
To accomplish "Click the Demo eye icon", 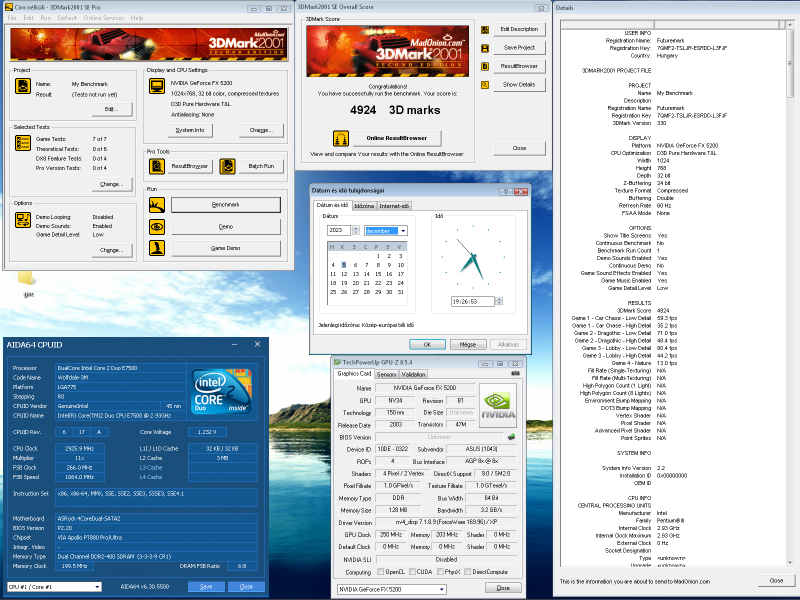I will 157,227.
